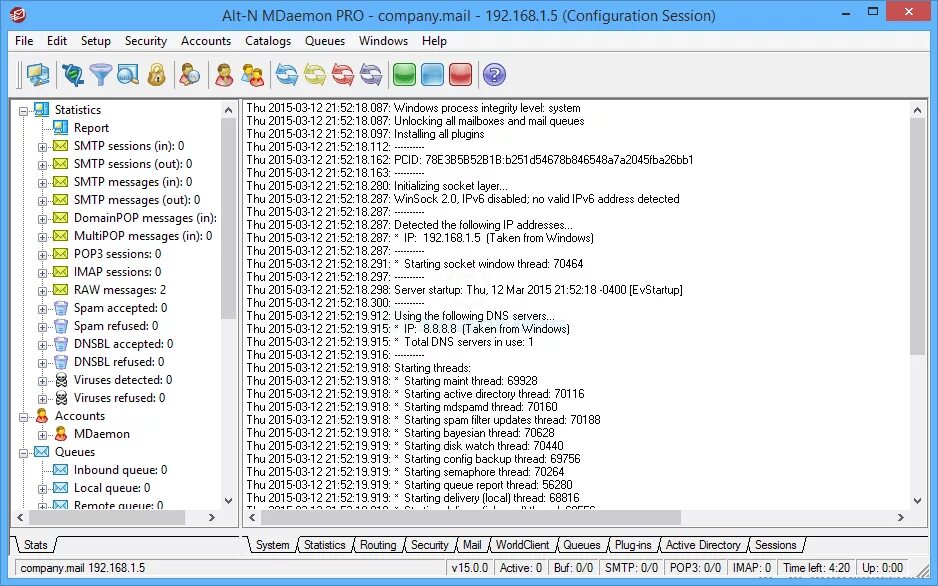The image size is (938, 586).
Task: Click the PCID log line
Action: pyautogui.click(x=470, y=160)
